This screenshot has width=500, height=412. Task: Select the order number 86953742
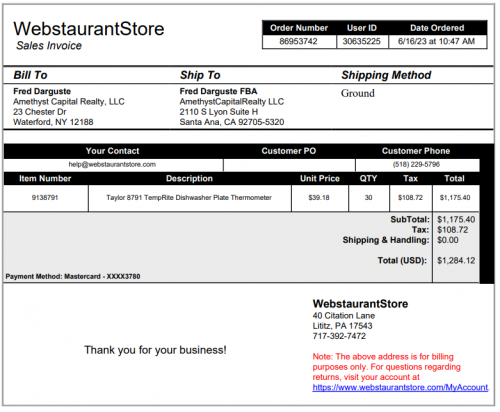click(298, 41)
